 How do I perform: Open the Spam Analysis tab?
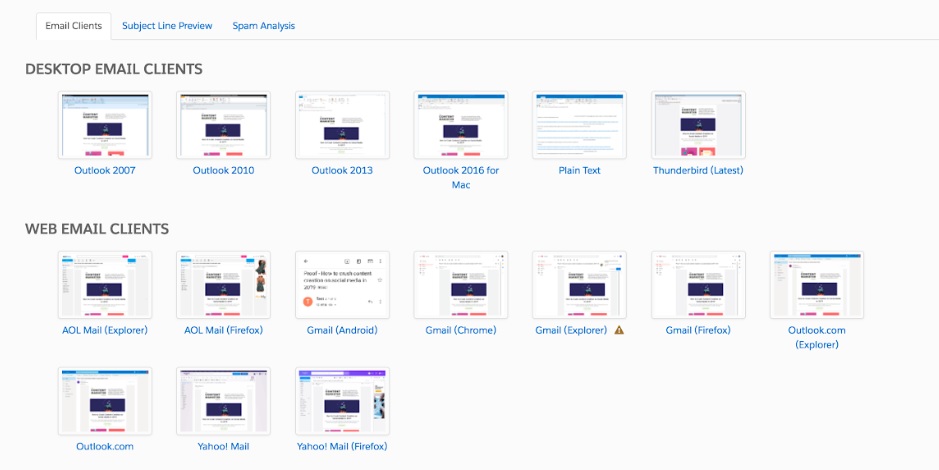click(263, 26)
